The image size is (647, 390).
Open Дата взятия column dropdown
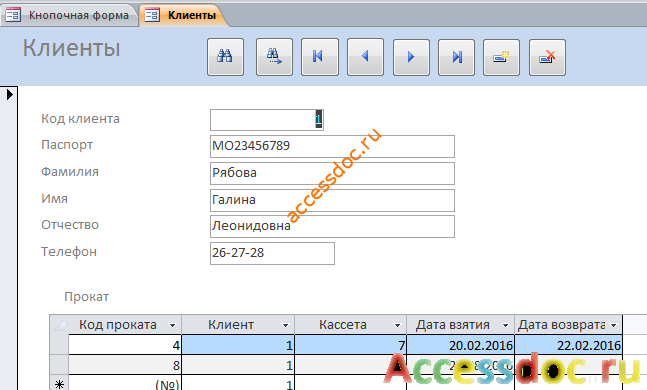point(505,326)
